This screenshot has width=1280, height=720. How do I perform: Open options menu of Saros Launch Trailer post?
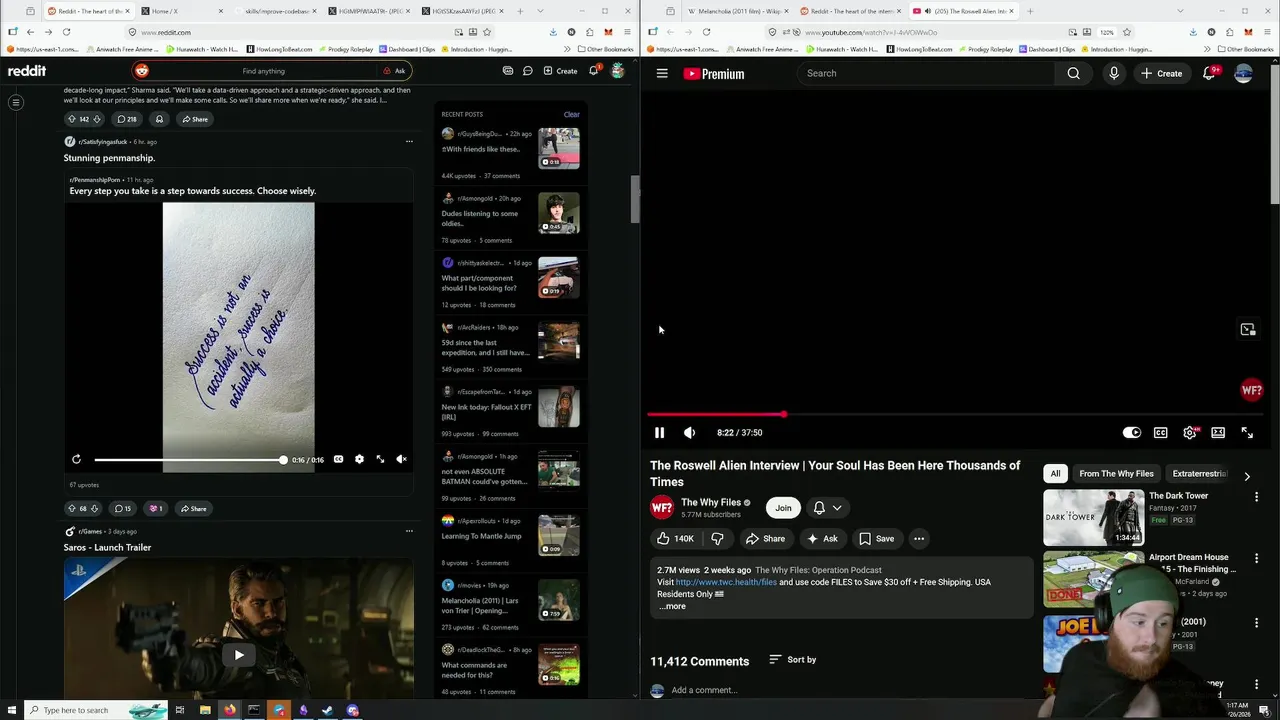409,531
